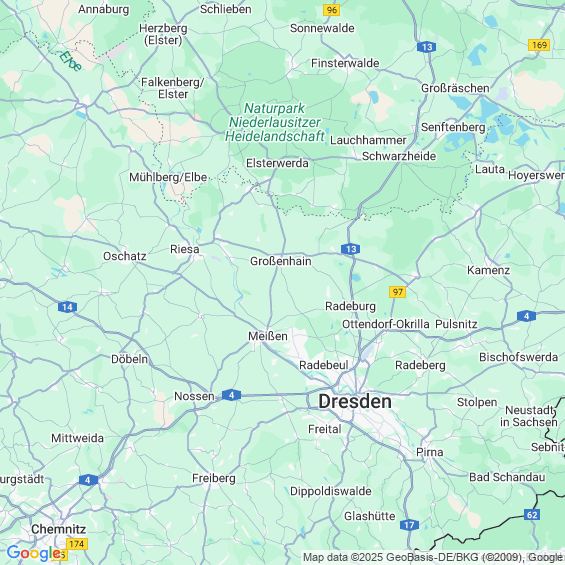Click the A13 highway shield near Großenhain

(x=351, y=249)
